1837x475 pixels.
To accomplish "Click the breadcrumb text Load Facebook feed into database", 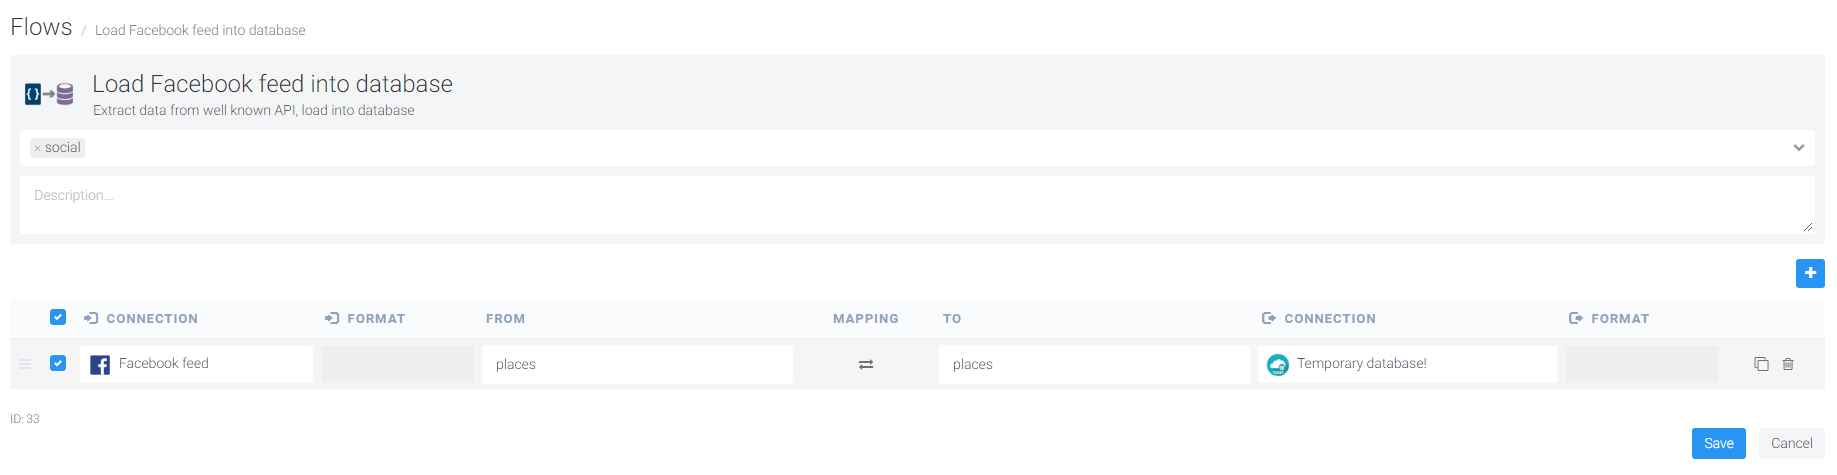I will [200, 30].
